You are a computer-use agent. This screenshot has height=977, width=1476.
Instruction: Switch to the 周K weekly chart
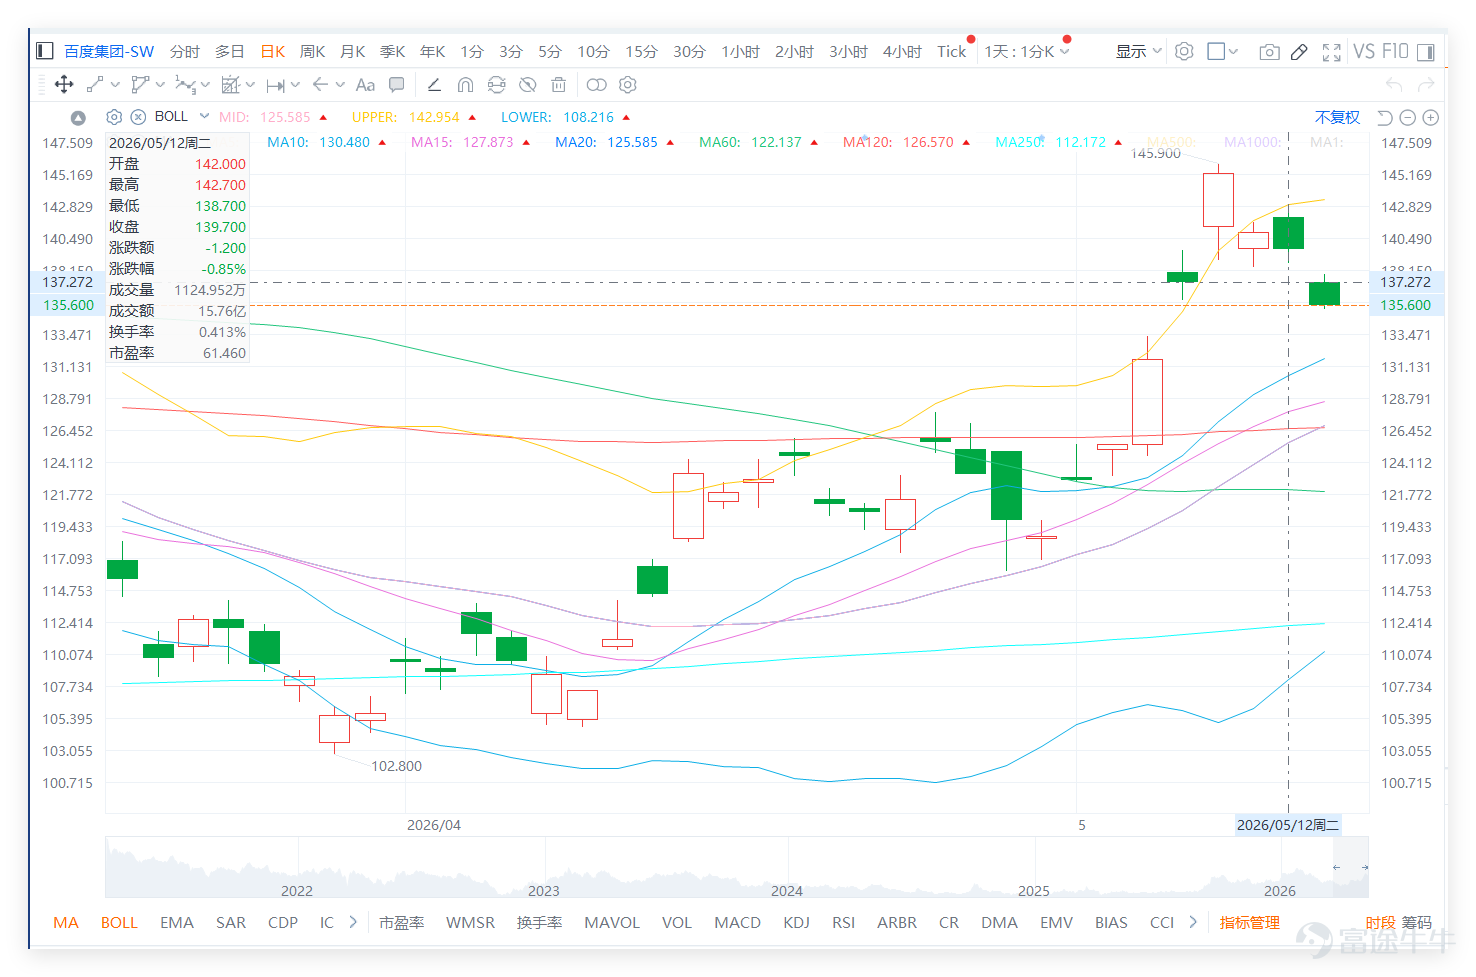pos(313,52)
